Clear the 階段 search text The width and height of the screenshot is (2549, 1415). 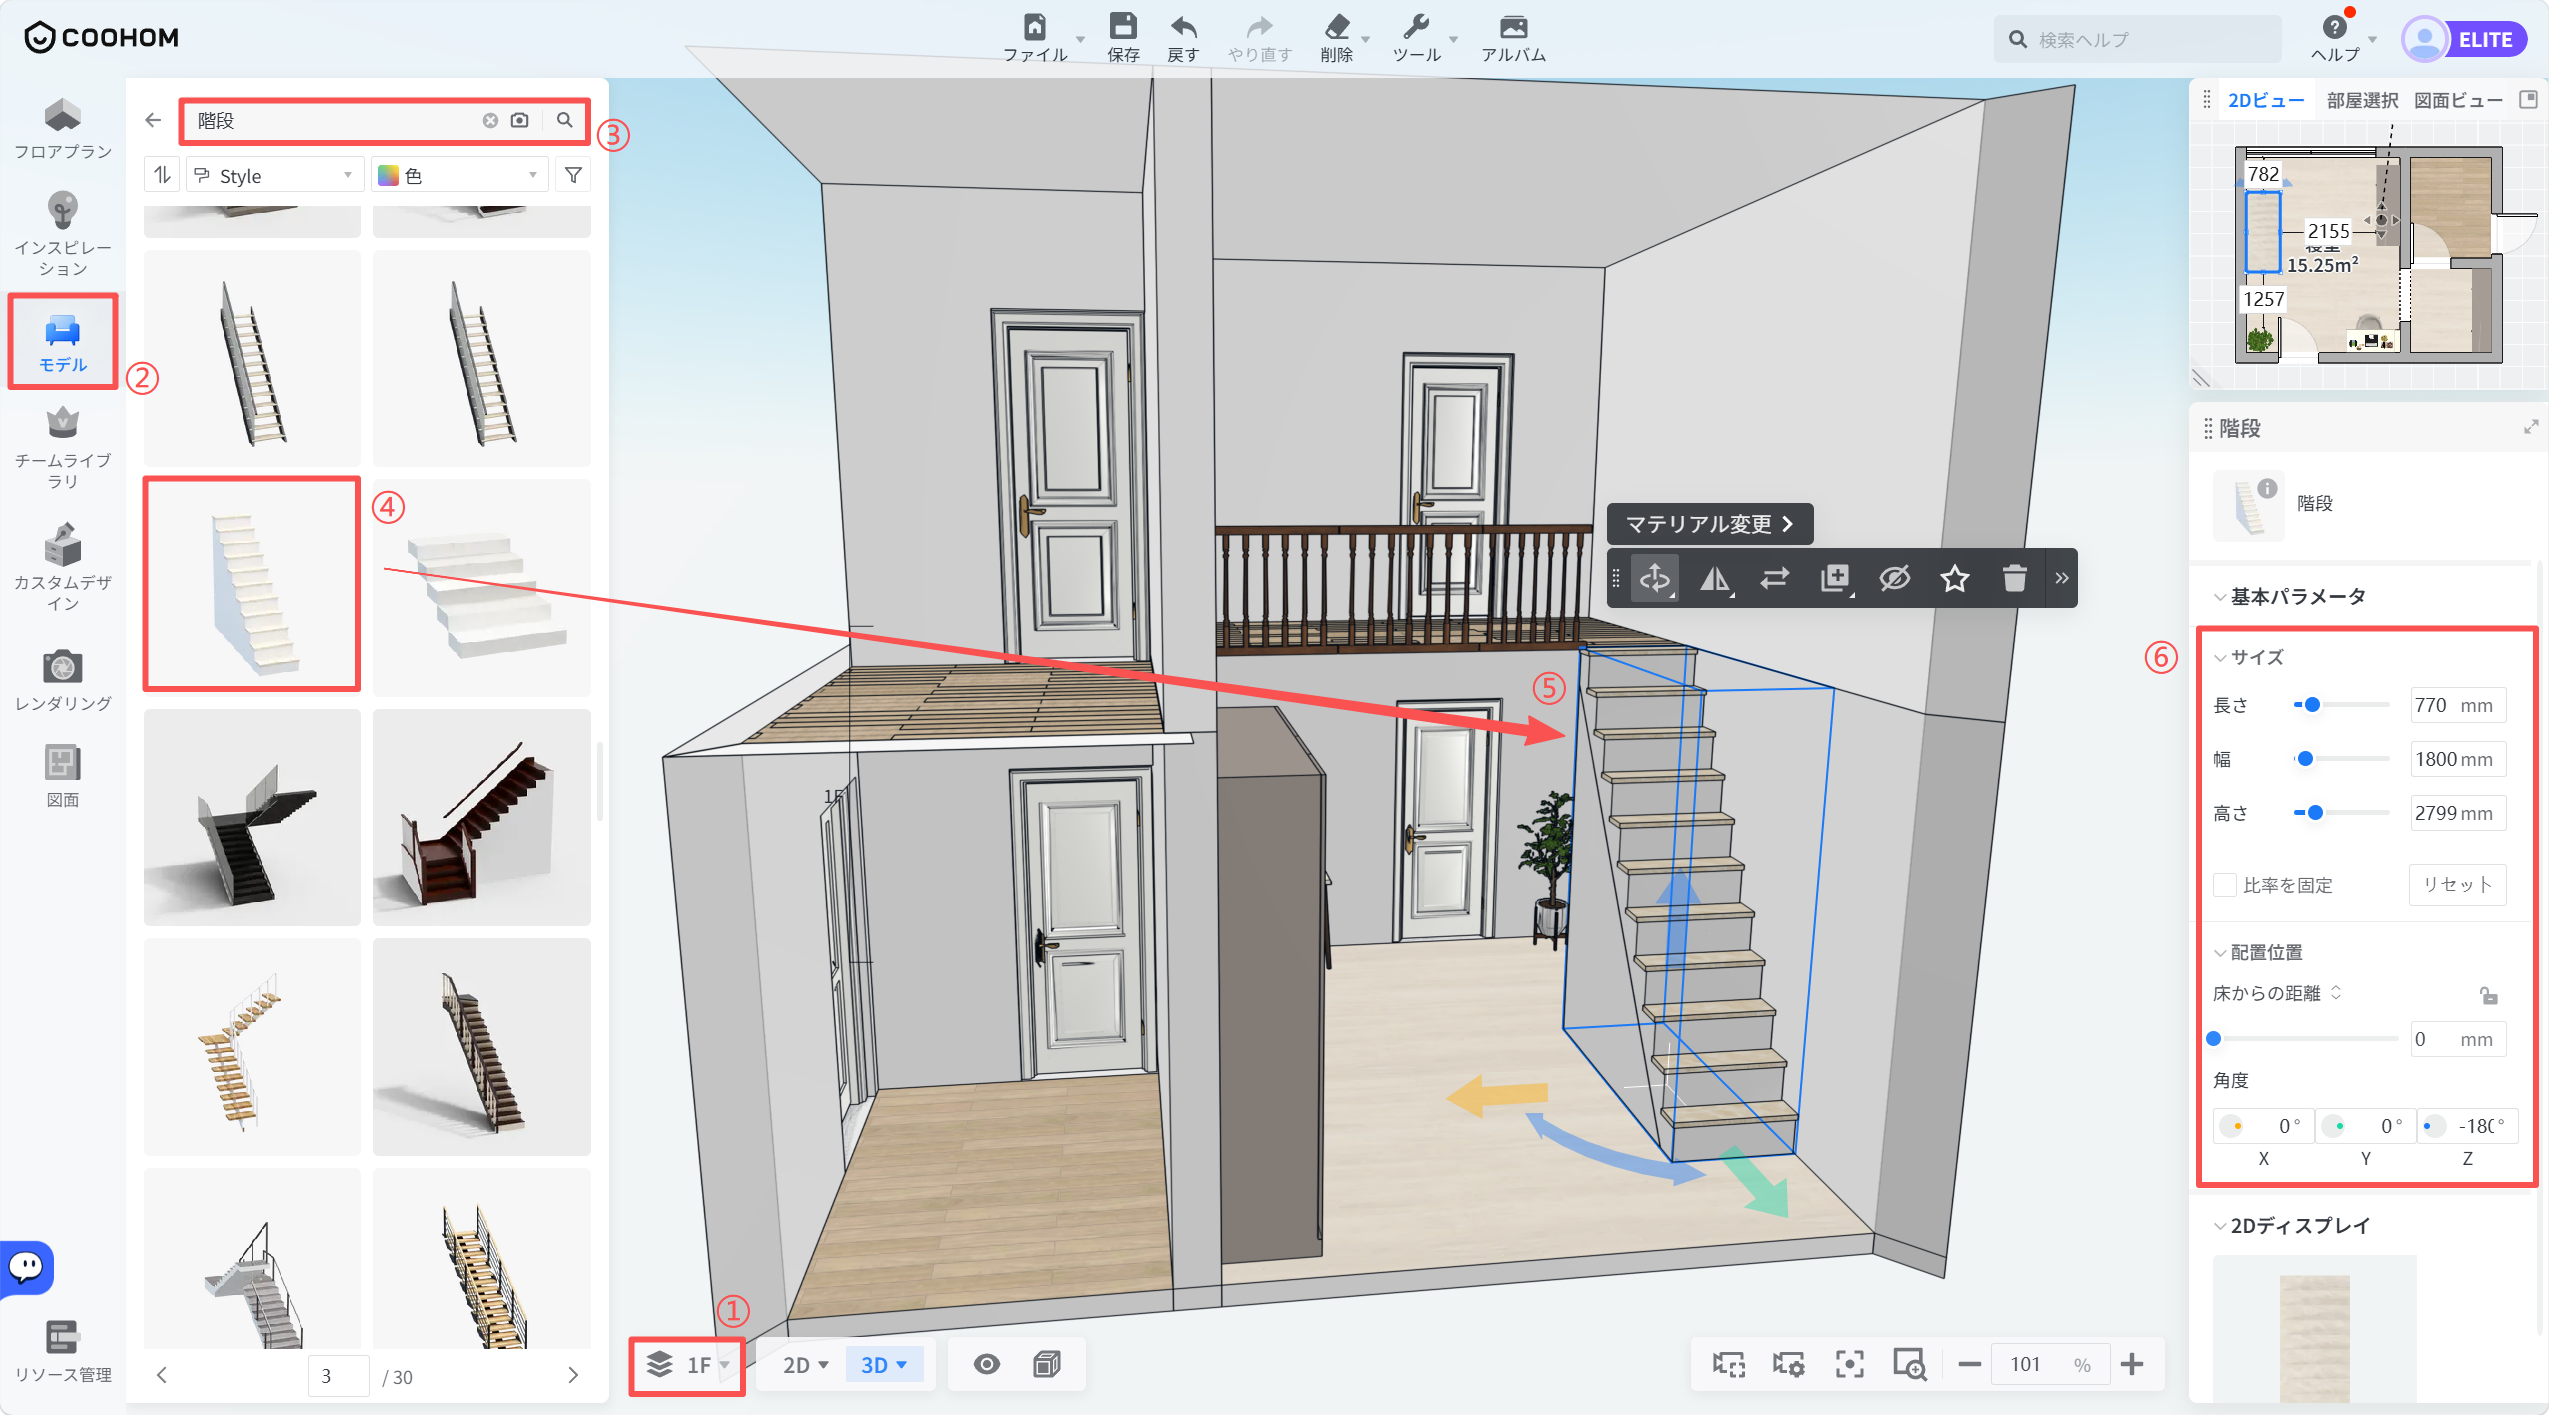pos(490,120)
